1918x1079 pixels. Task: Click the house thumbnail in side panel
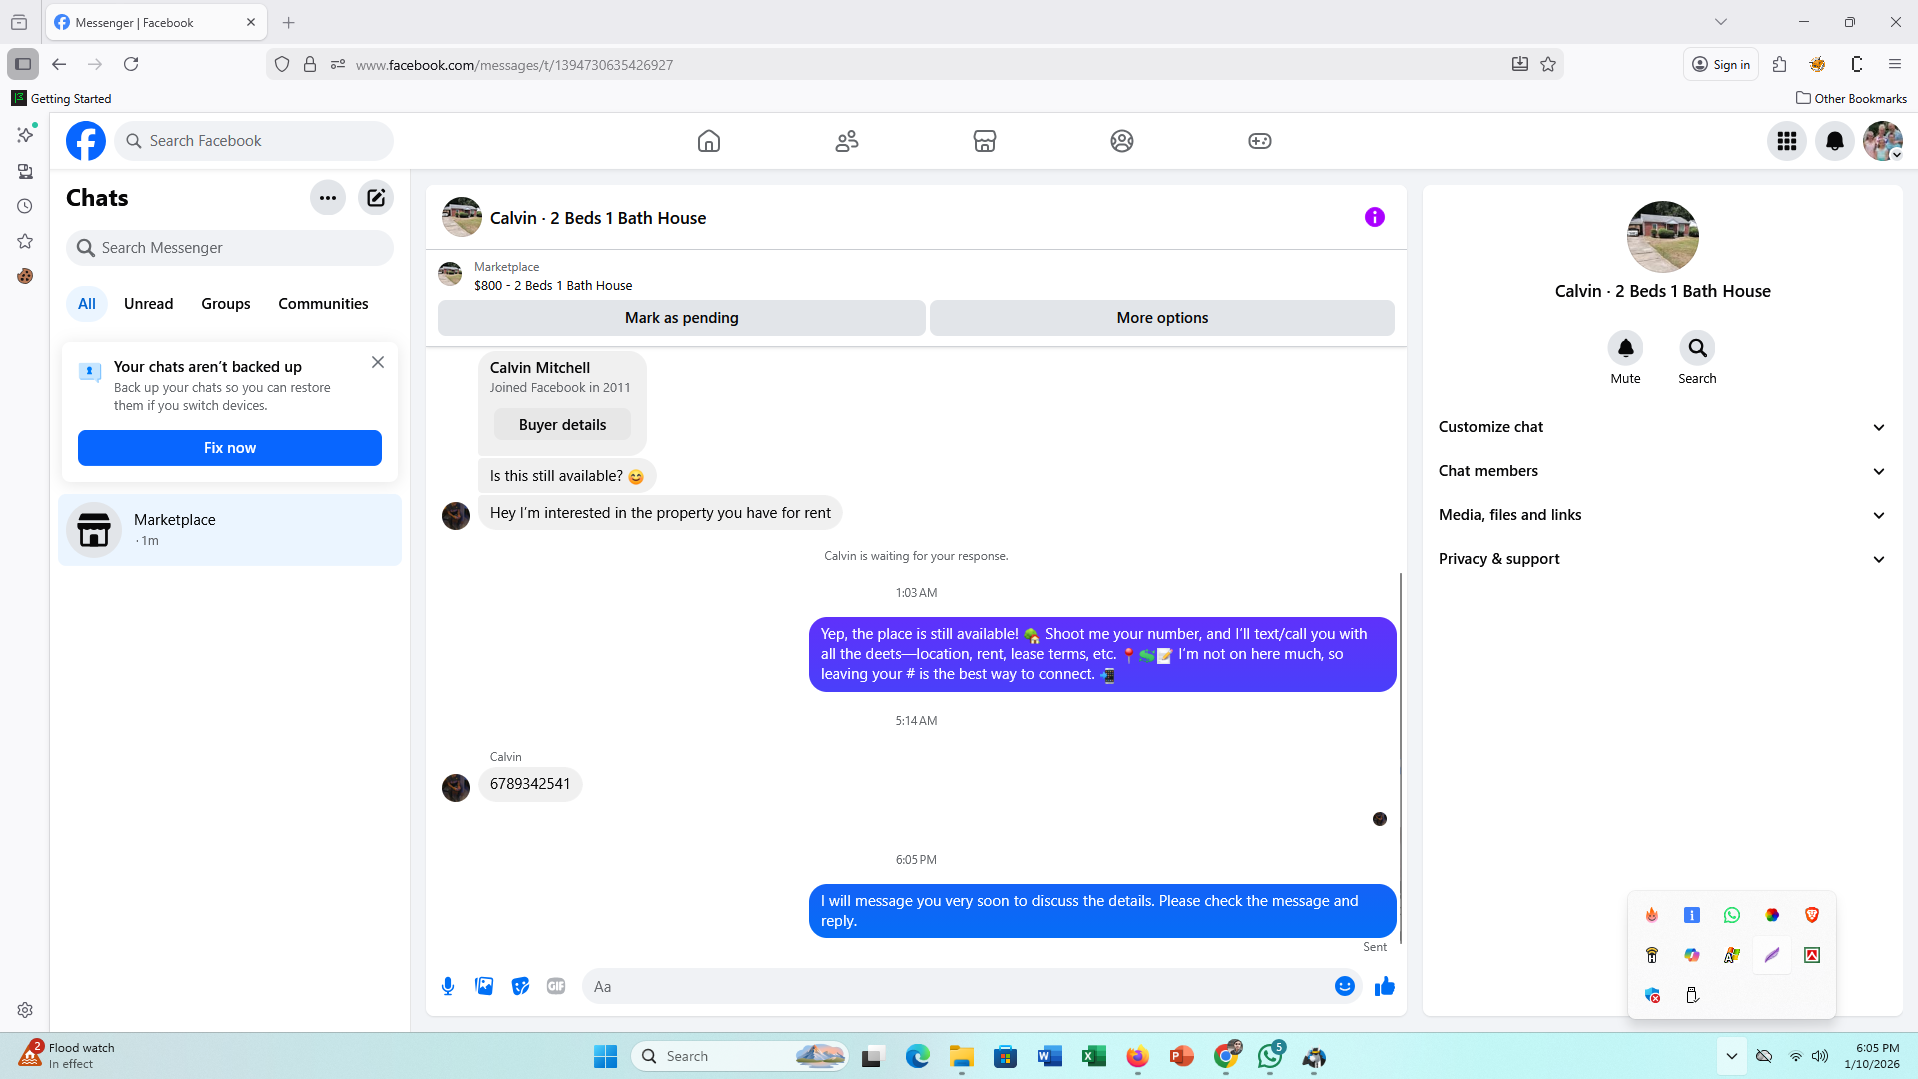(x=1662, y=237)
